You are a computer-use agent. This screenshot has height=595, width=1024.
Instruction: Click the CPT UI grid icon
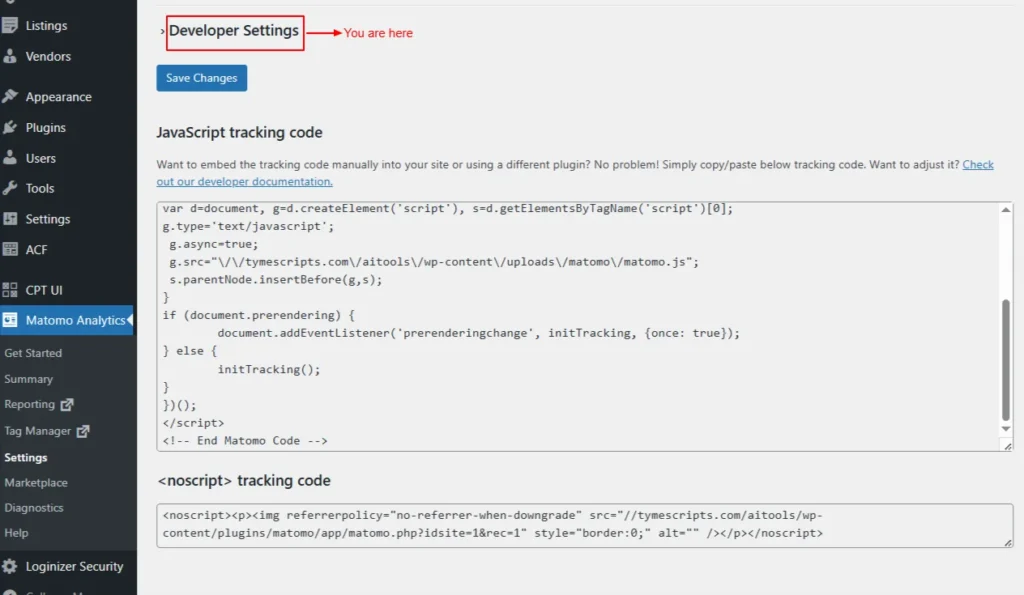[10, 290]
